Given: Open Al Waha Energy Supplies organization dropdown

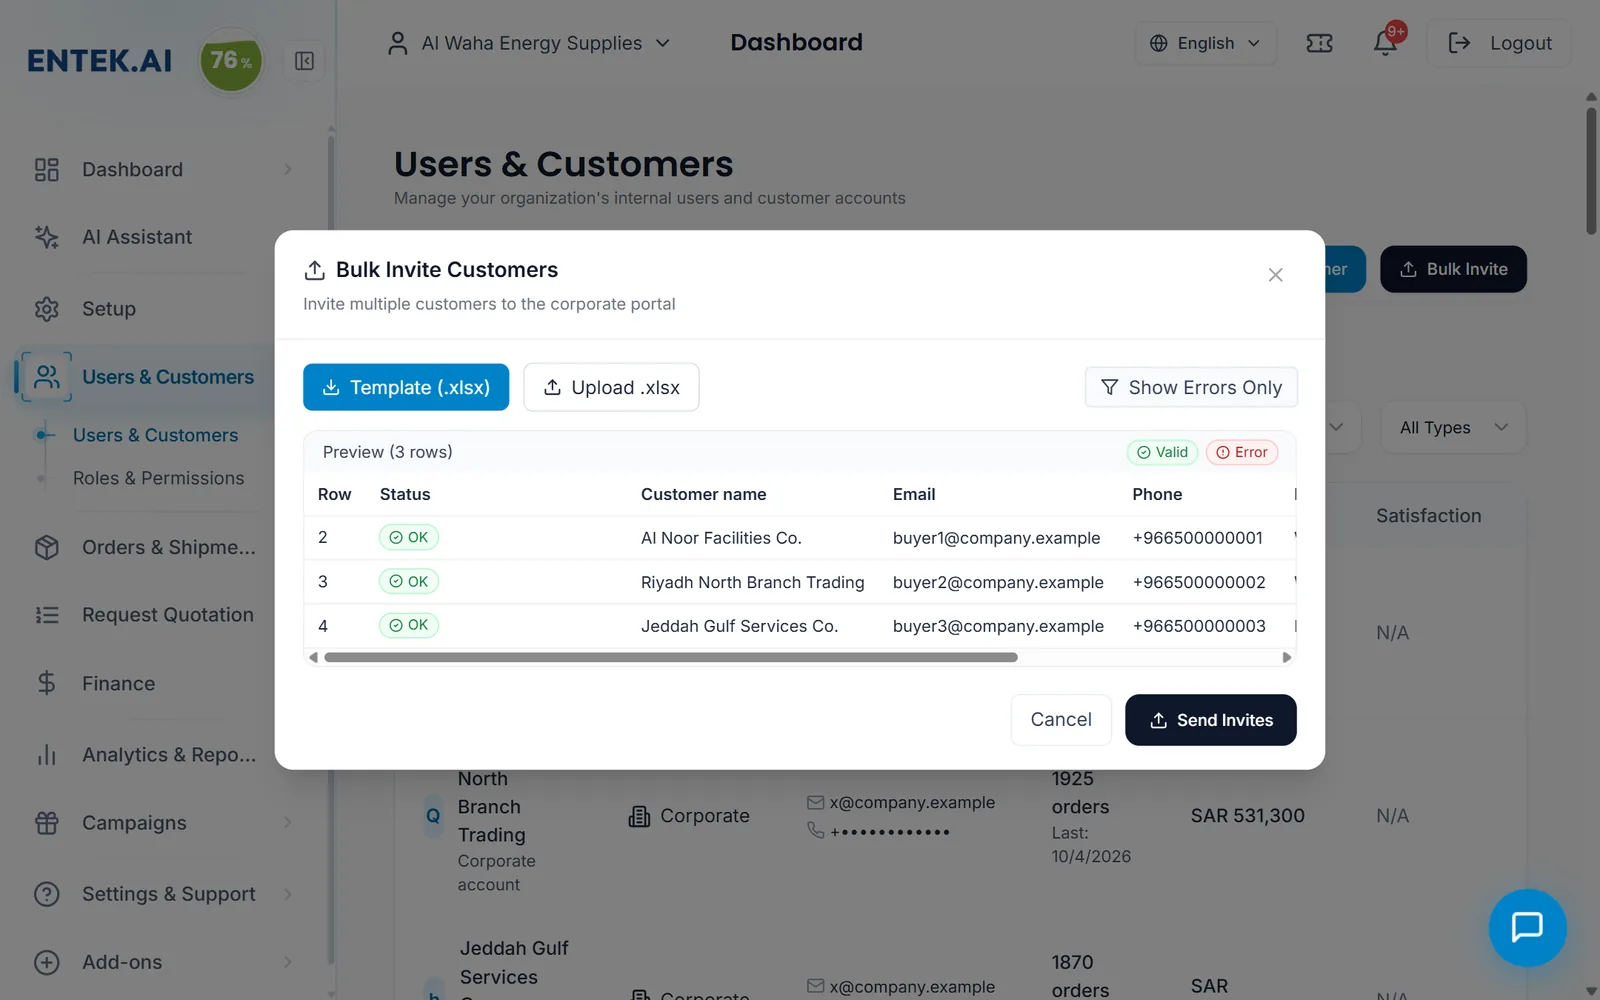Looking at the screenshot, I should pos(528,43).
